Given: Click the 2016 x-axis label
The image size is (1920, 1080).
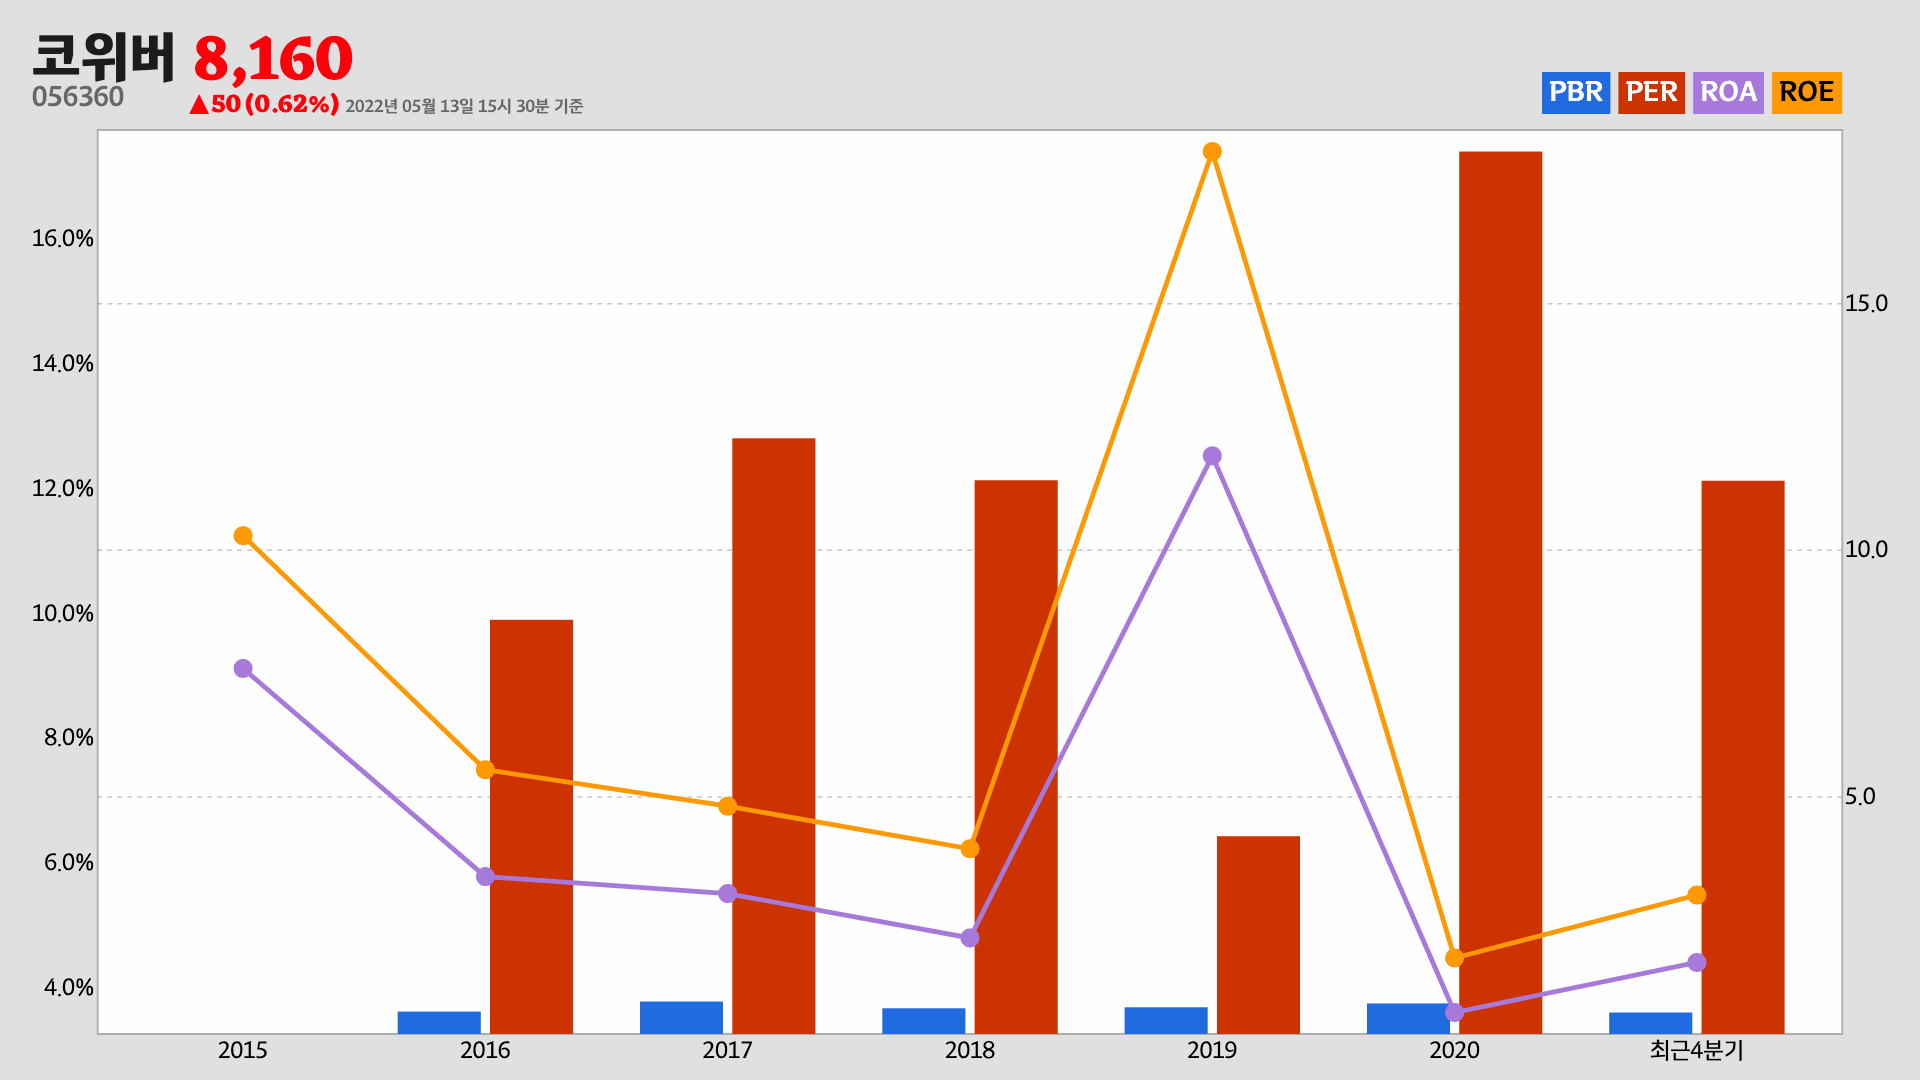Looking at the screenshot, I should tap(485, 1050).
